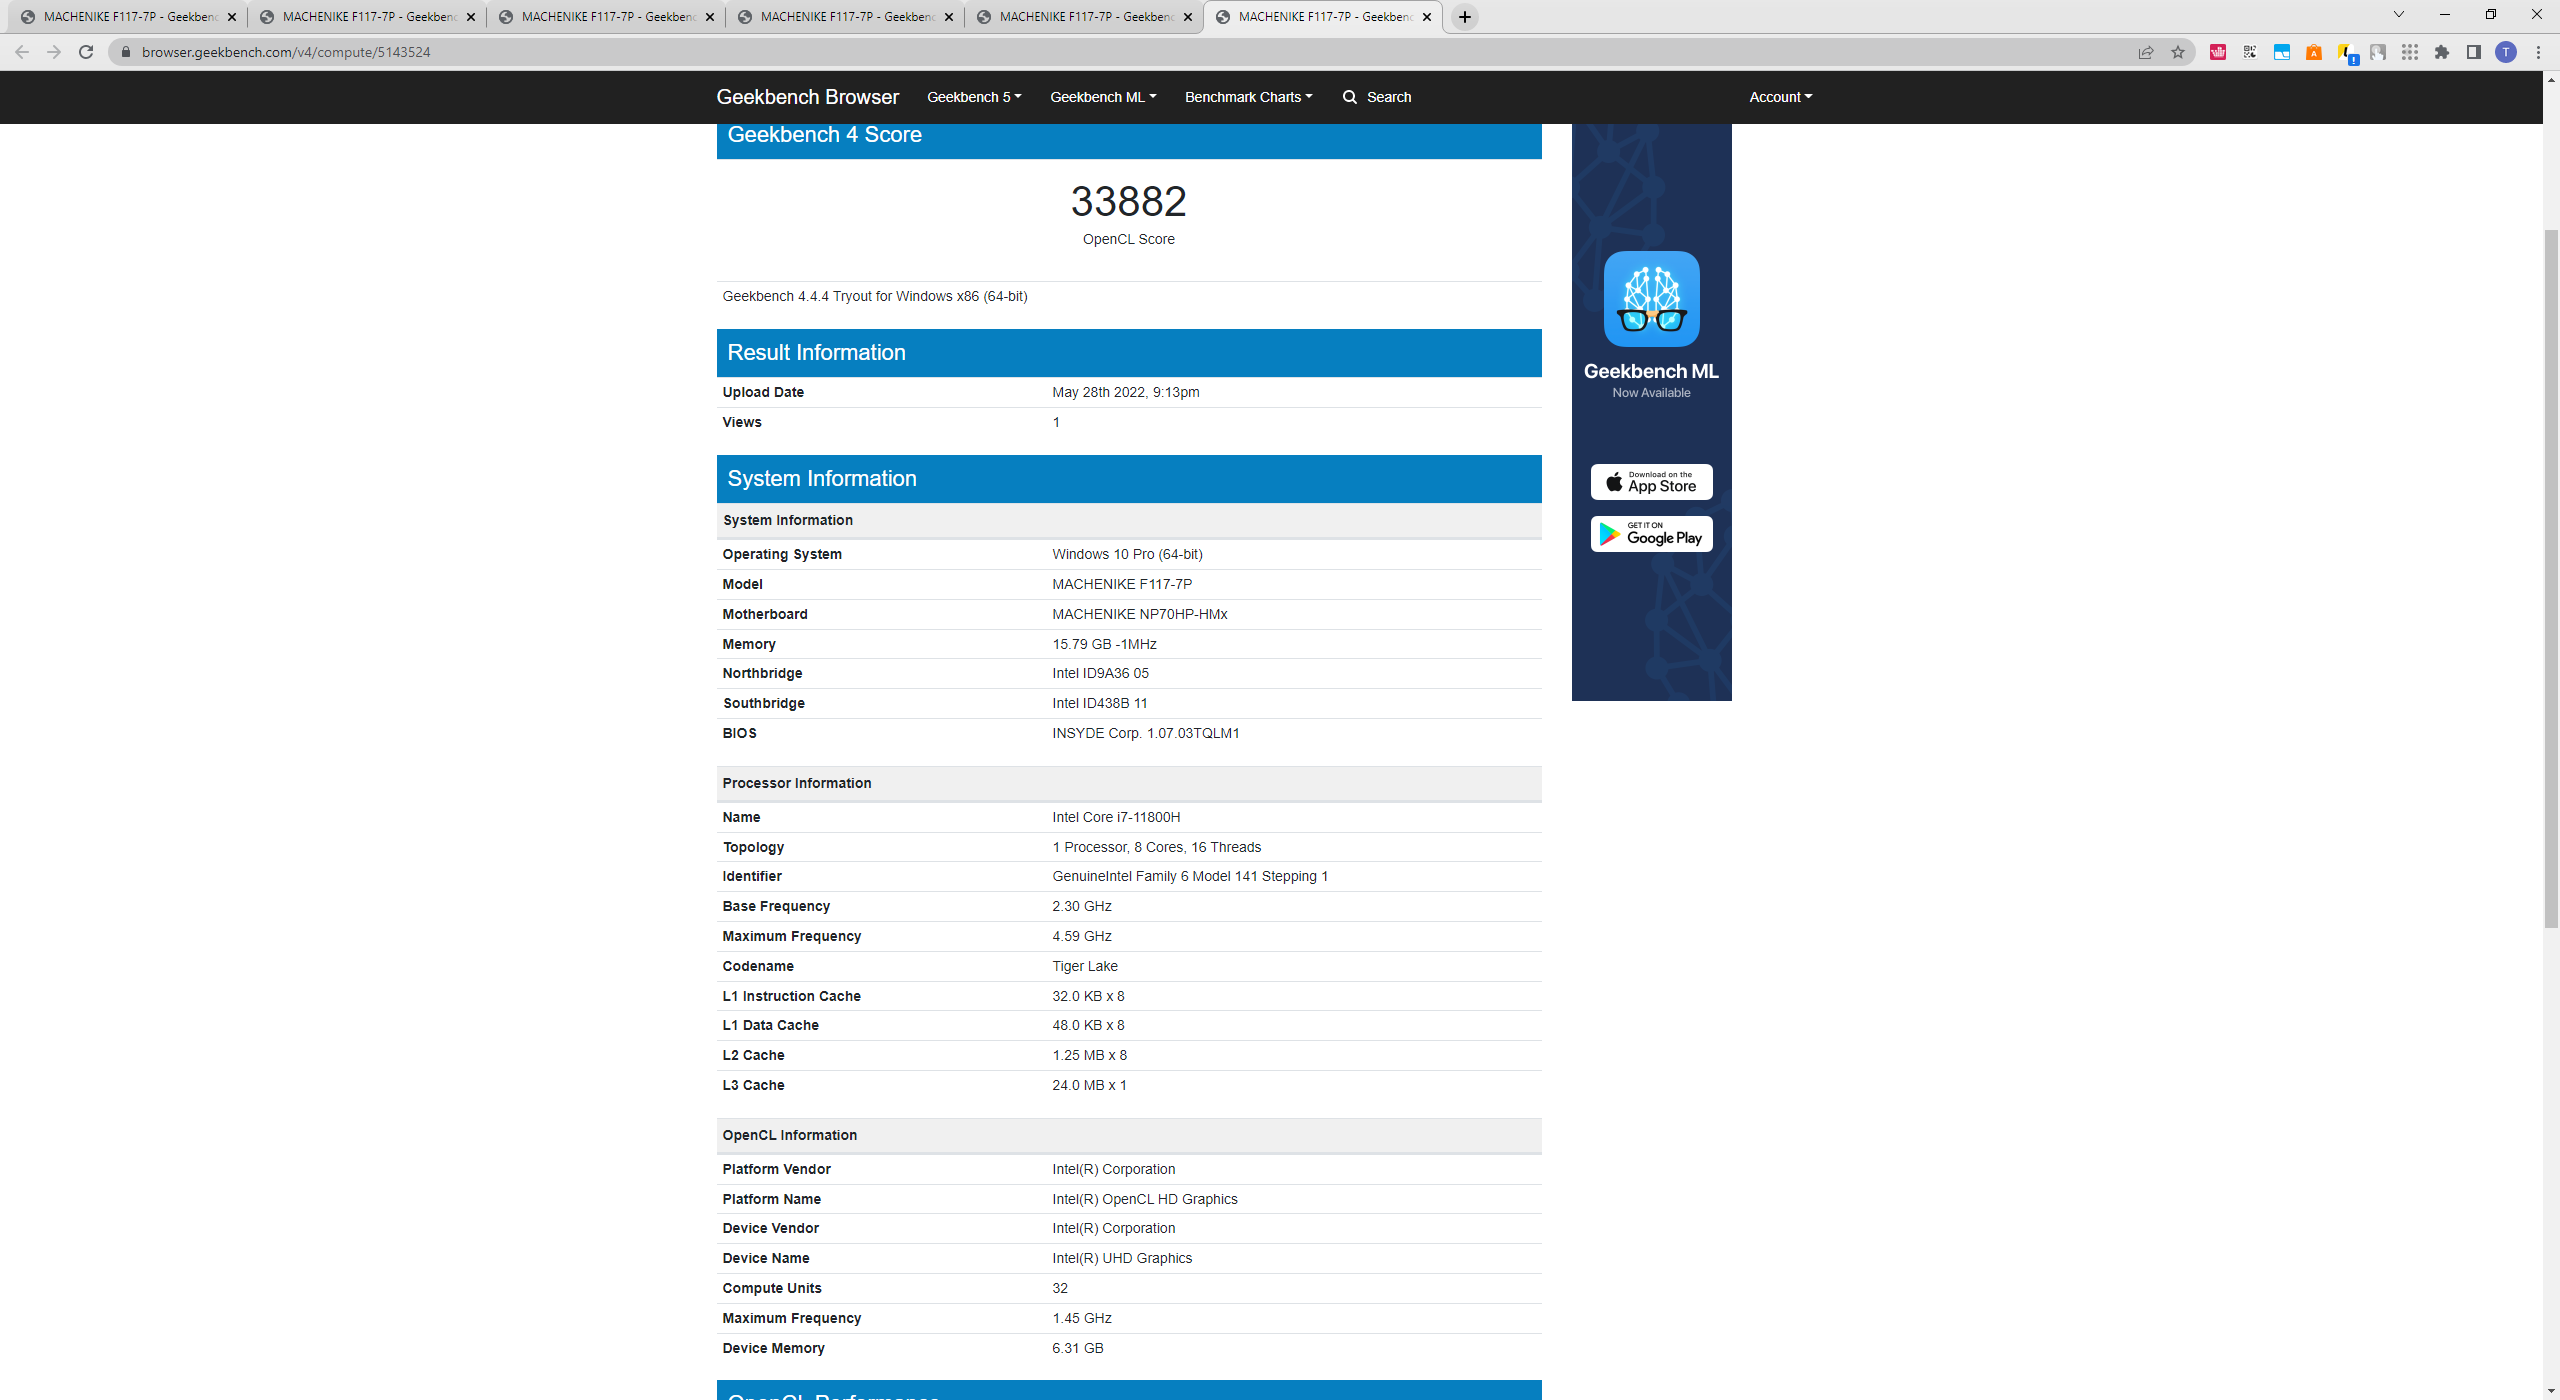Open the tab search chevron
Viewport: 2560px width, 1400px height.
[x=2398, y=15]
